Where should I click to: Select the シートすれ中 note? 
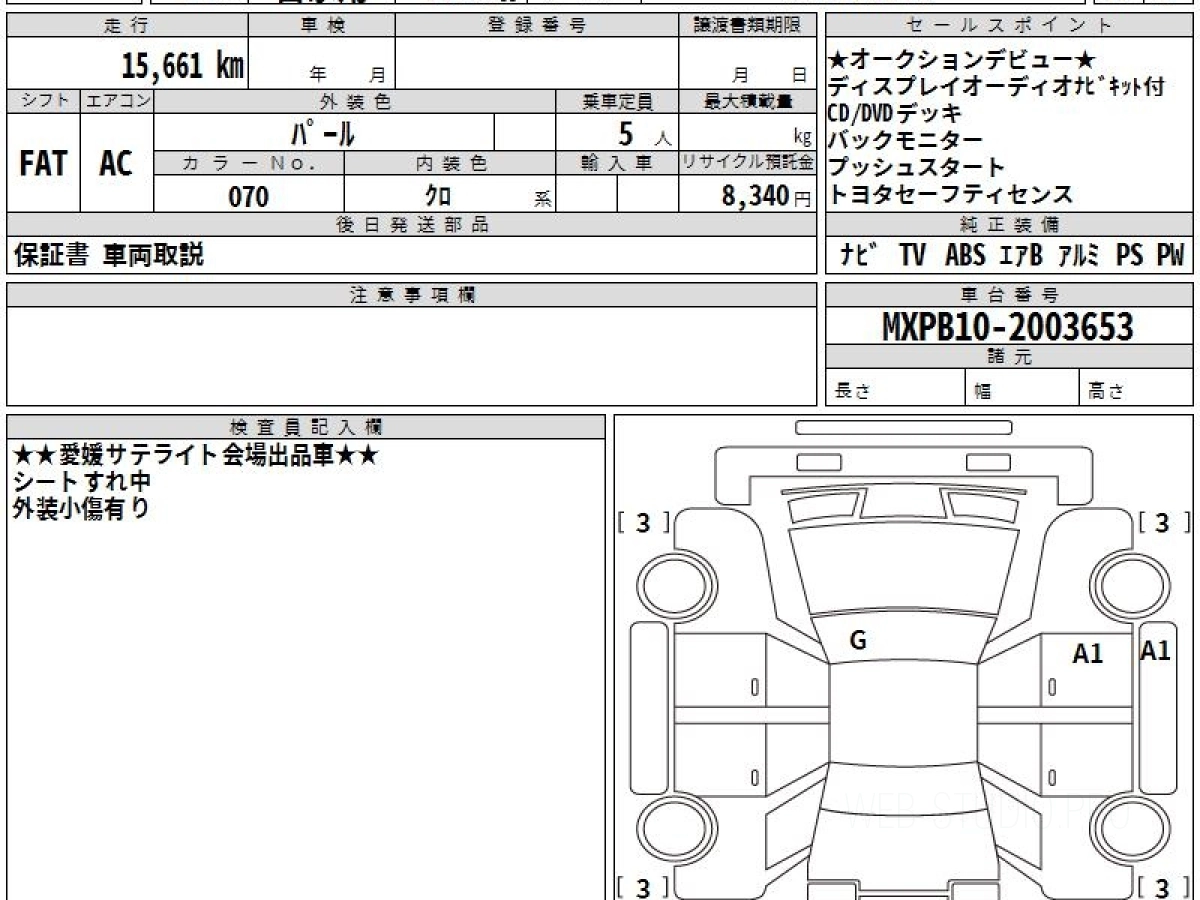(x=80, y=481)
